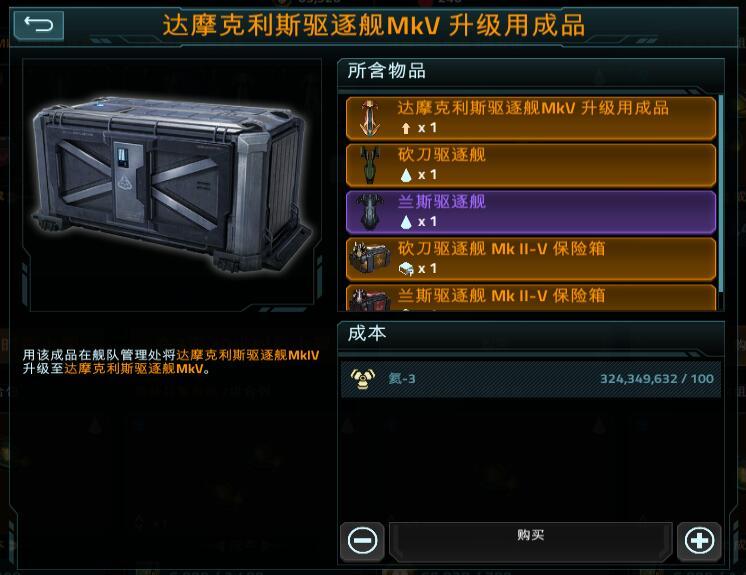Click the 砍刀驱逐舰 safe crate icon
This screenshot has height=575, width=746.
[367, 258]
